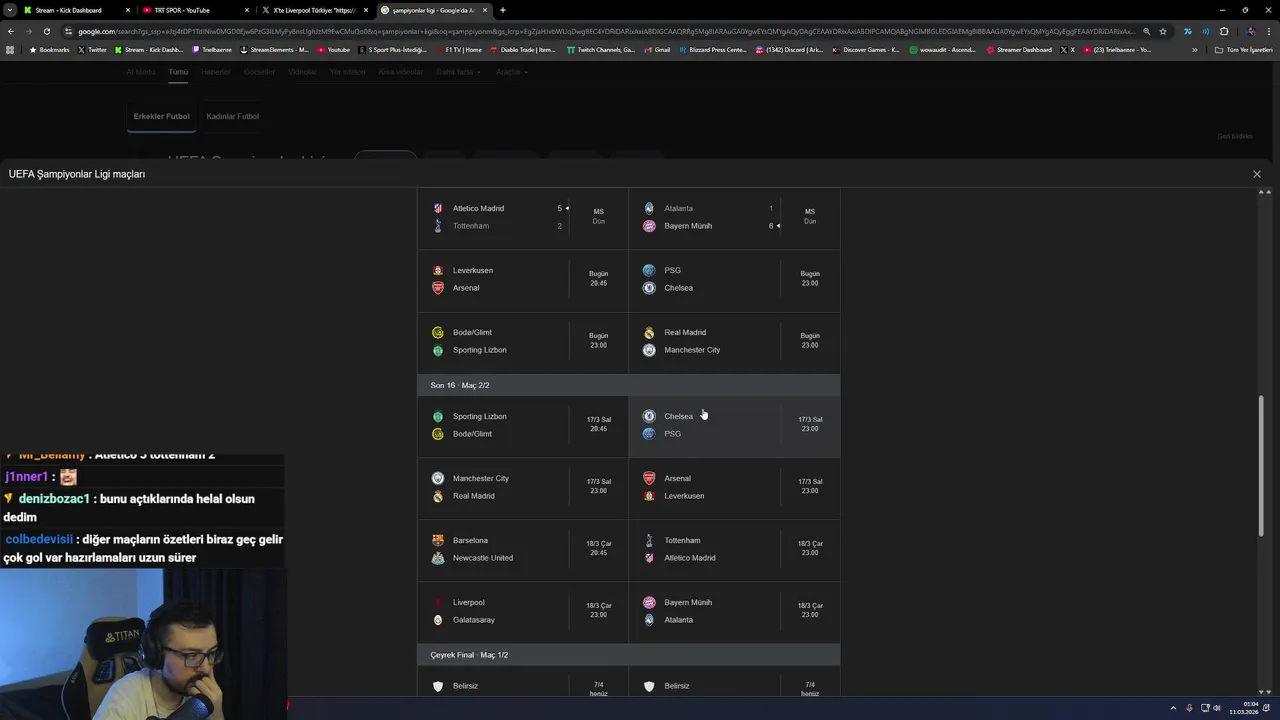Switch to TRT SPOR - YouTube browser tab
The height and width of the screenshot is (720, 1280).
point(195,10)
